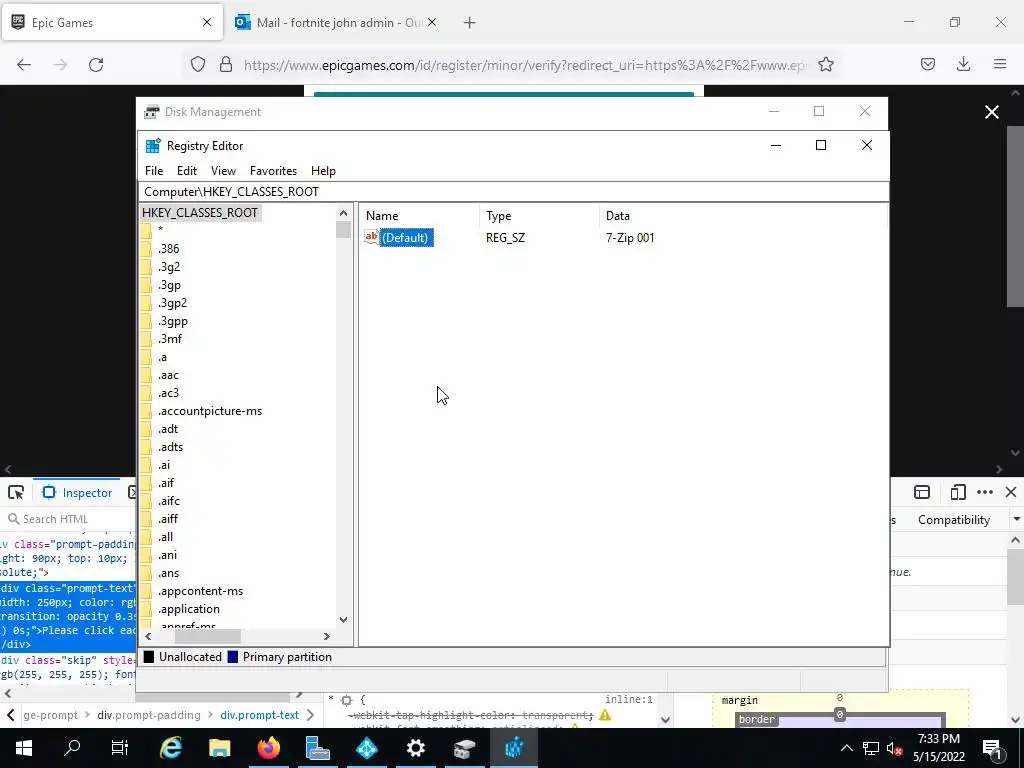Image resolution: width=1024 pixels, height=768 pixels.
Task: Bookmark this page with the star icon
Action: click(825, 64)
